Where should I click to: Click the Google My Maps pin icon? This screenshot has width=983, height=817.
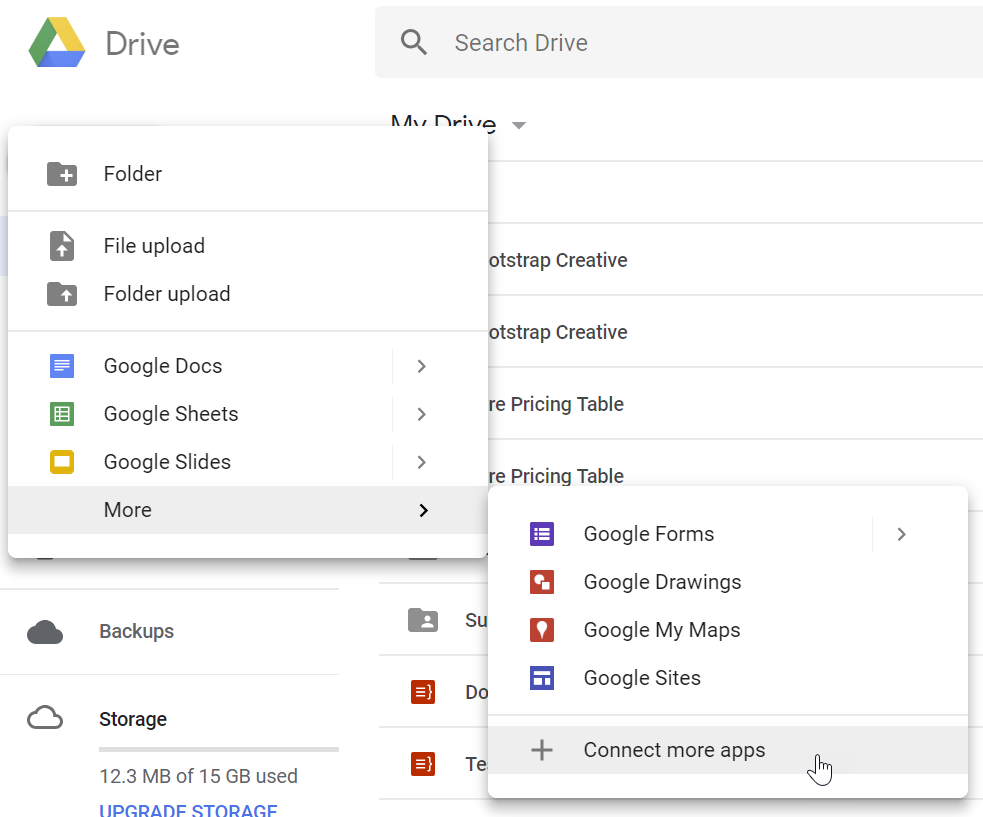coord(542,630)
